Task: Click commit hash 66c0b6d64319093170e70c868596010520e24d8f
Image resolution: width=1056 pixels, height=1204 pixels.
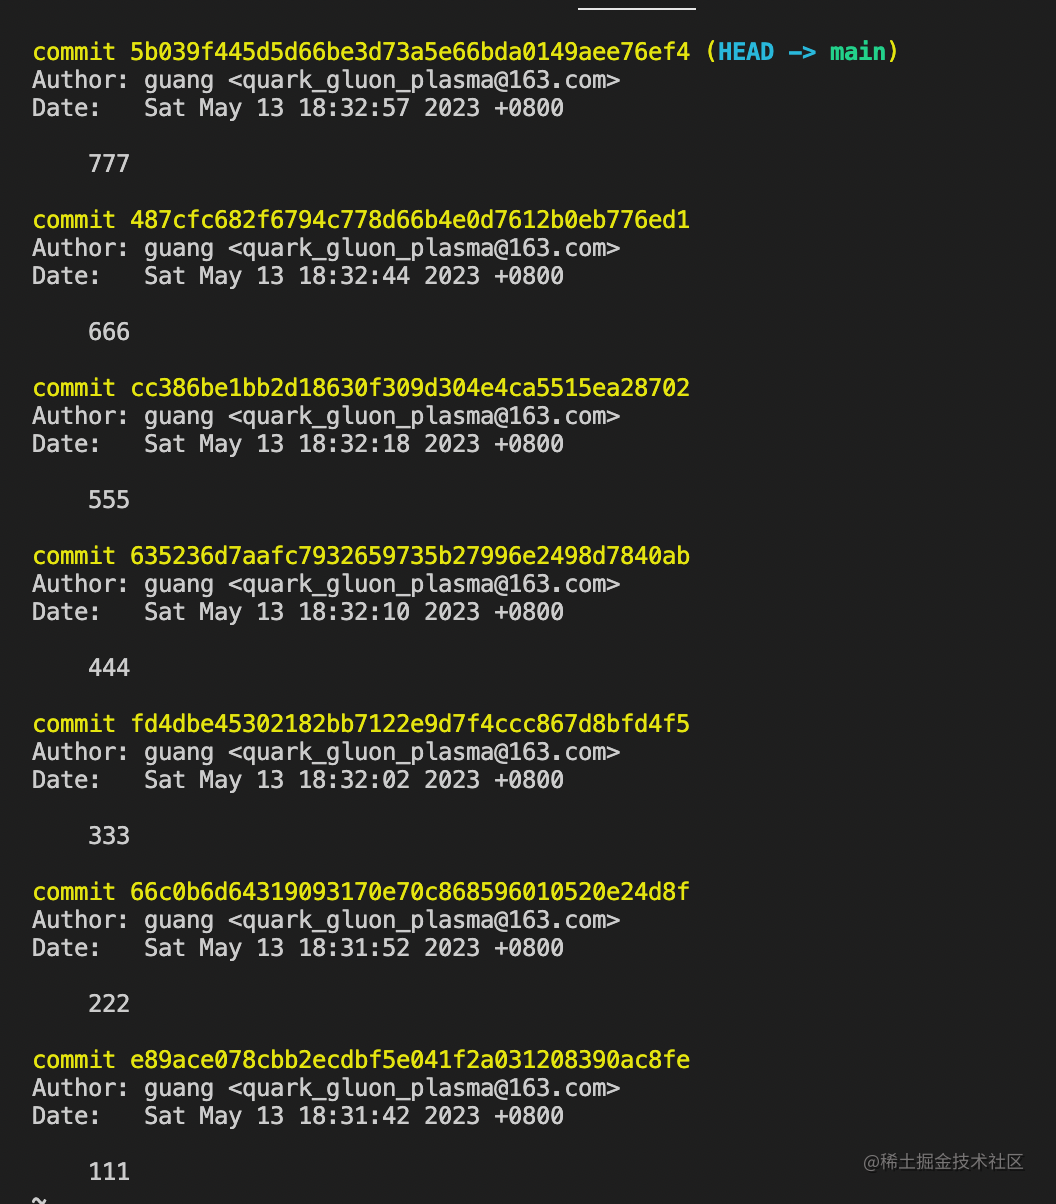Action: [x=410, y=892]
